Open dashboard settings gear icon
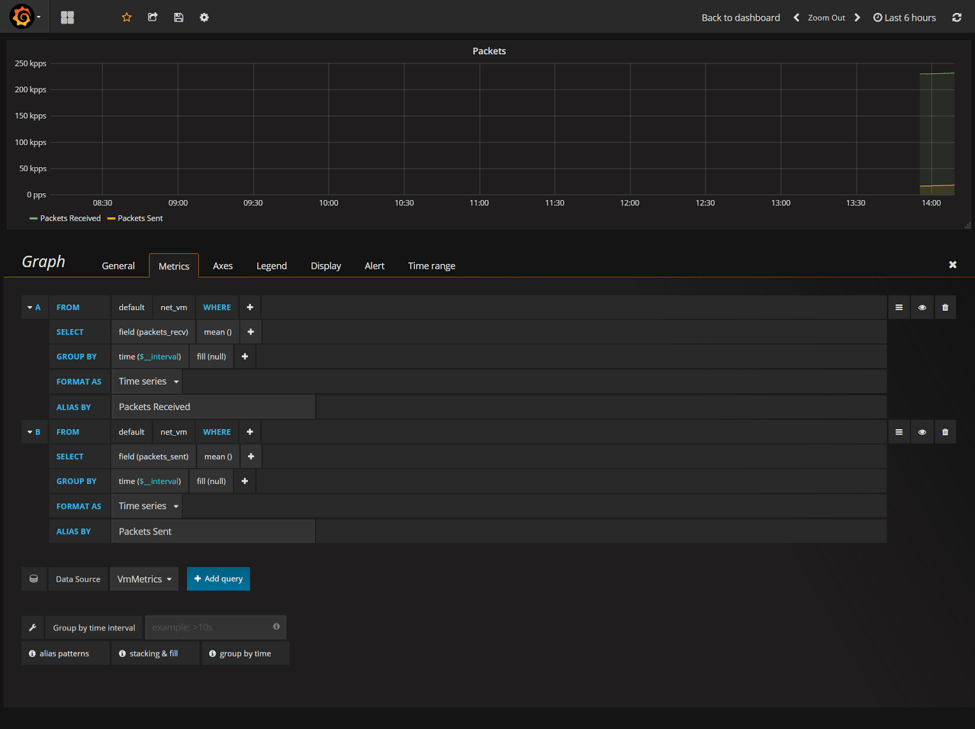The height and width of the screenshot is (729, 975). pos(204,17)
